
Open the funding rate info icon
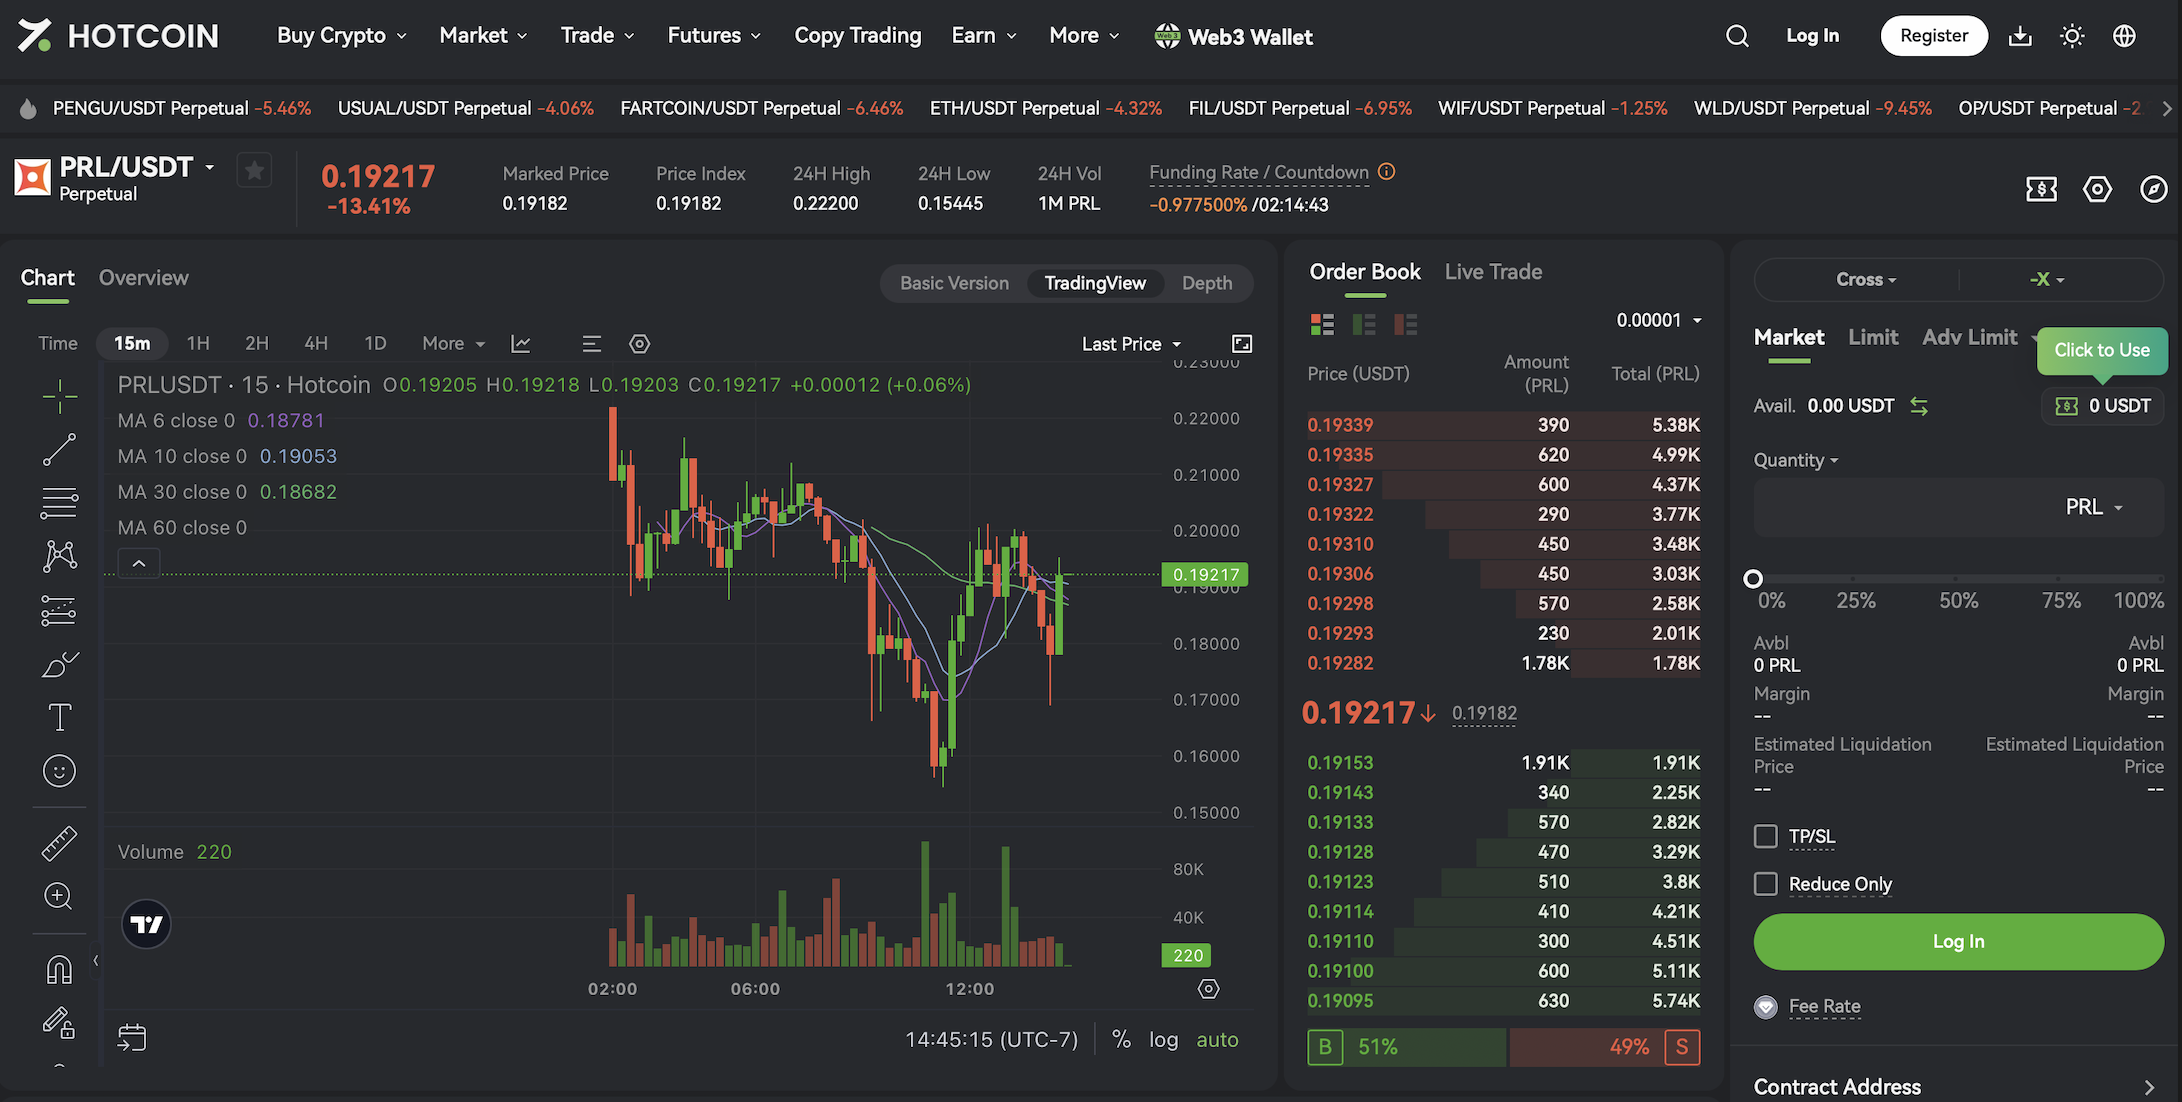point(1386,171)
